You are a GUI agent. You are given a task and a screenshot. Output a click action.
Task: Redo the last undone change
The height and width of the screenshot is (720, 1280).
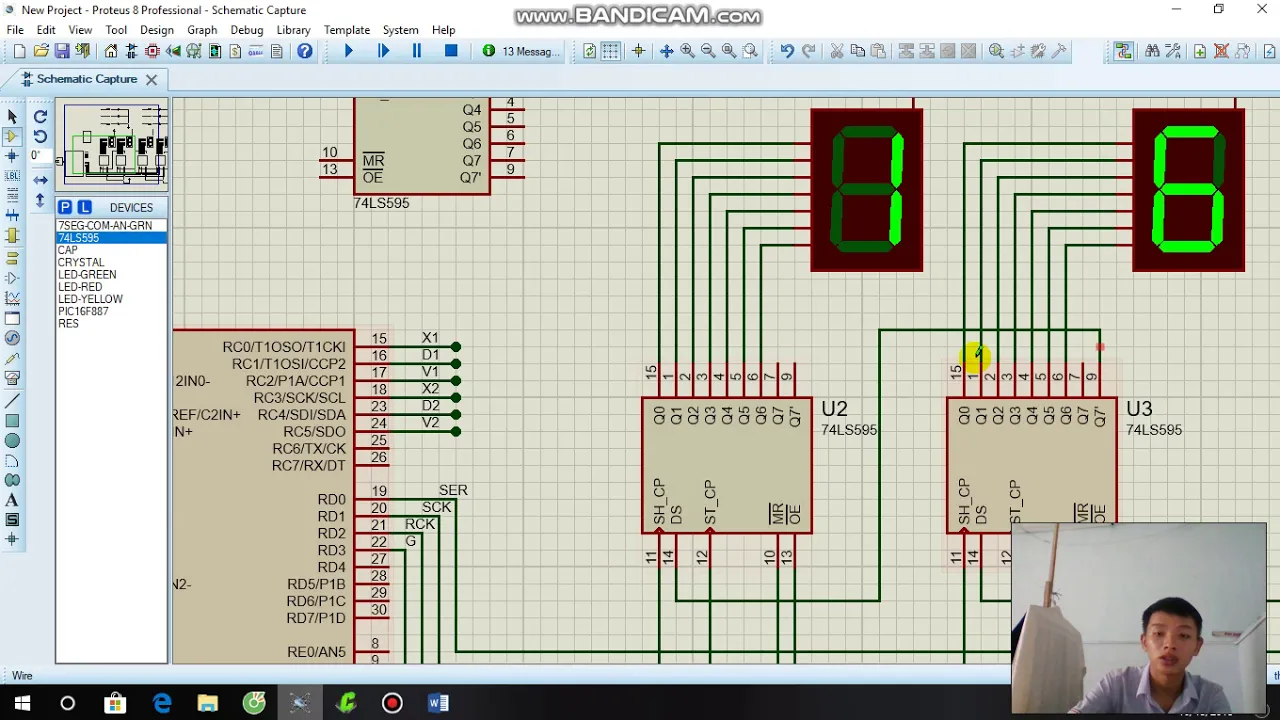pos(808,51)
